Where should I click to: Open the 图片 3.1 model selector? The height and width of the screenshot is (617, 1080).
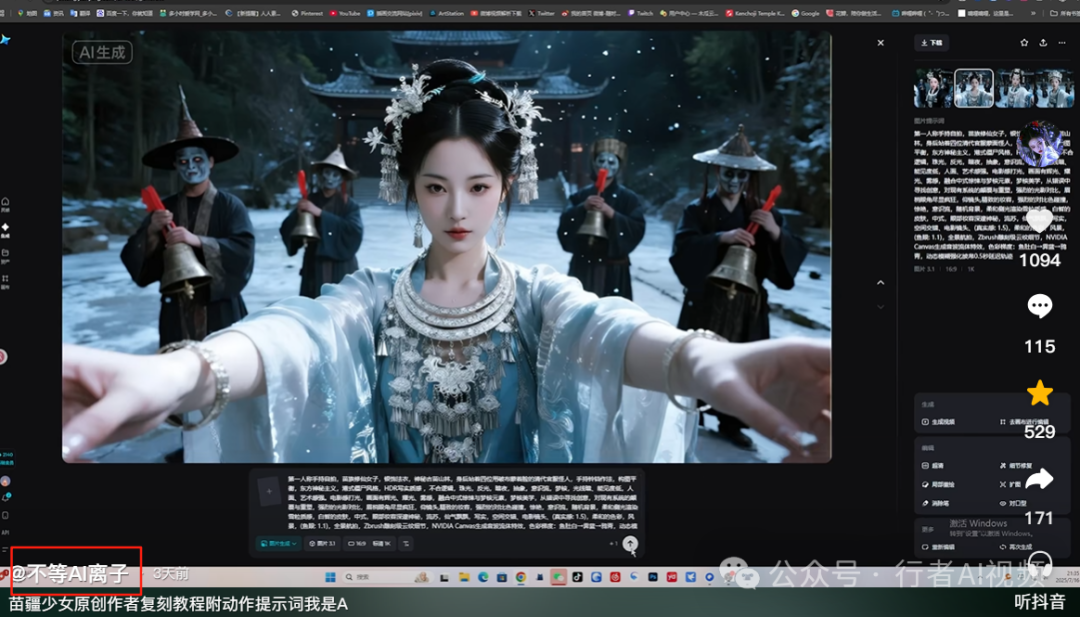(x=325, y=543)
